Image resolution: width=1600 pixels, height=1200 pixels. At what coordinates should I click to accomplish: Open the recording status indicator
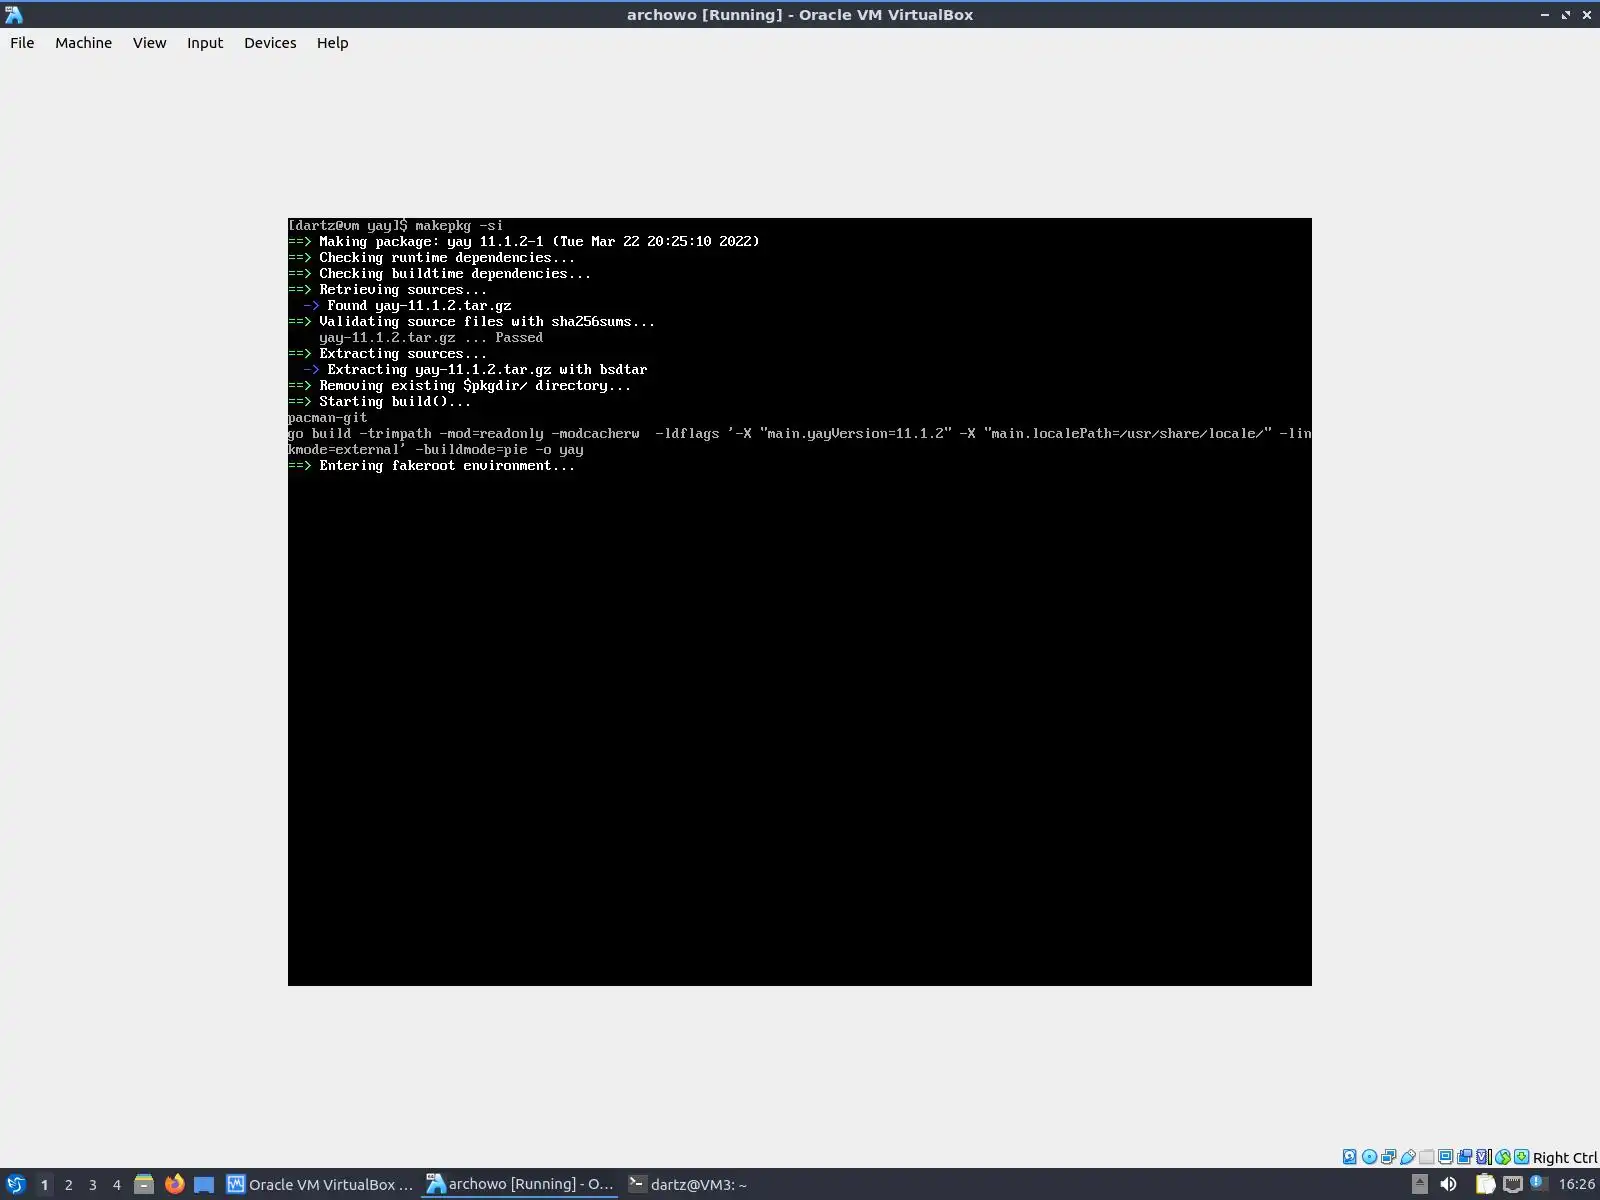point(1464,1157)
